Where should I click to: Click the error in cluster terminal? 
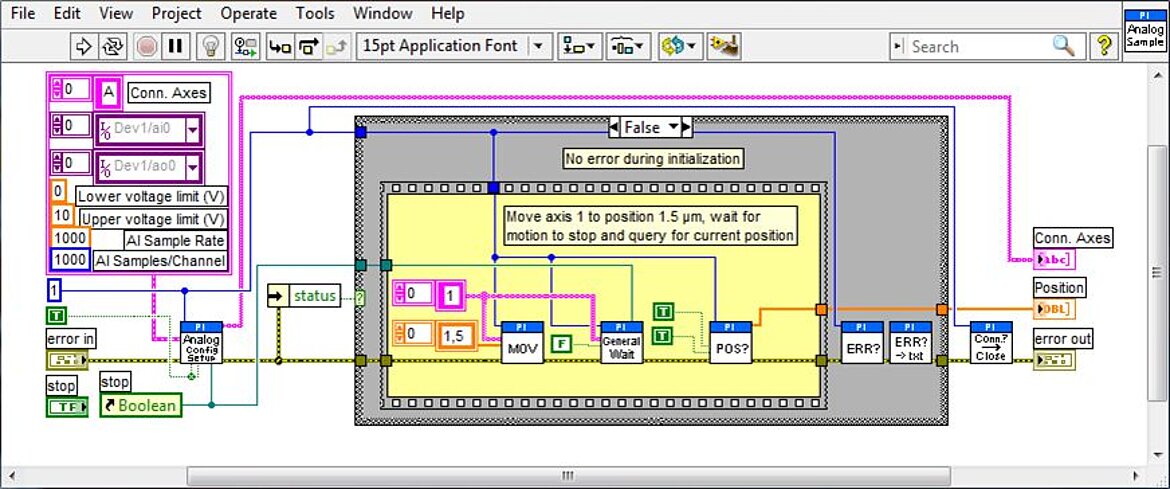coord(69,361)
